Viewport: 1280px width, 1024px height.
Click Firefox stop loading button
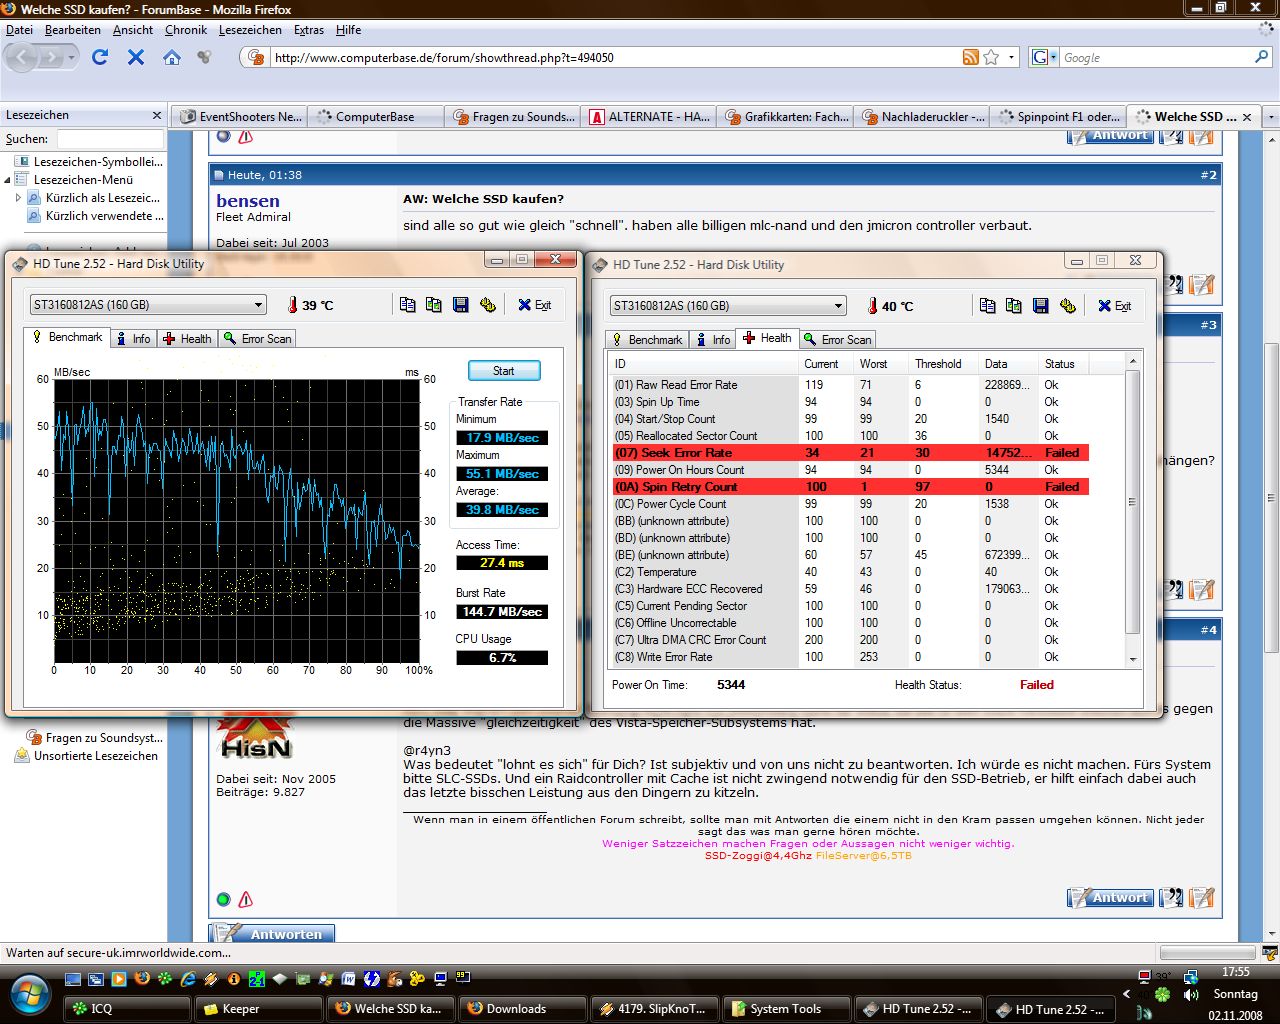[136, 57]
